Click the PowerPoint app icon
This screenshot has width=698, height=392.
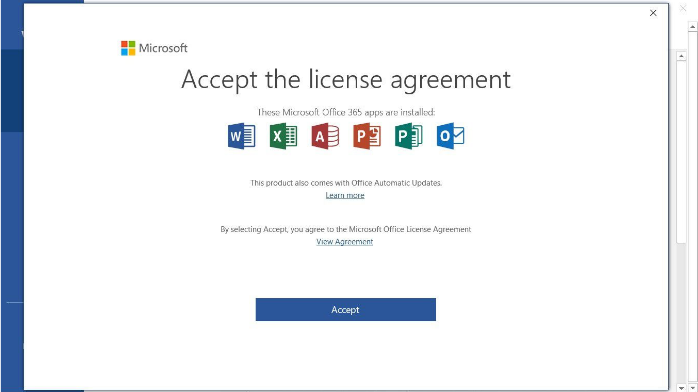(x=367, y=136)
